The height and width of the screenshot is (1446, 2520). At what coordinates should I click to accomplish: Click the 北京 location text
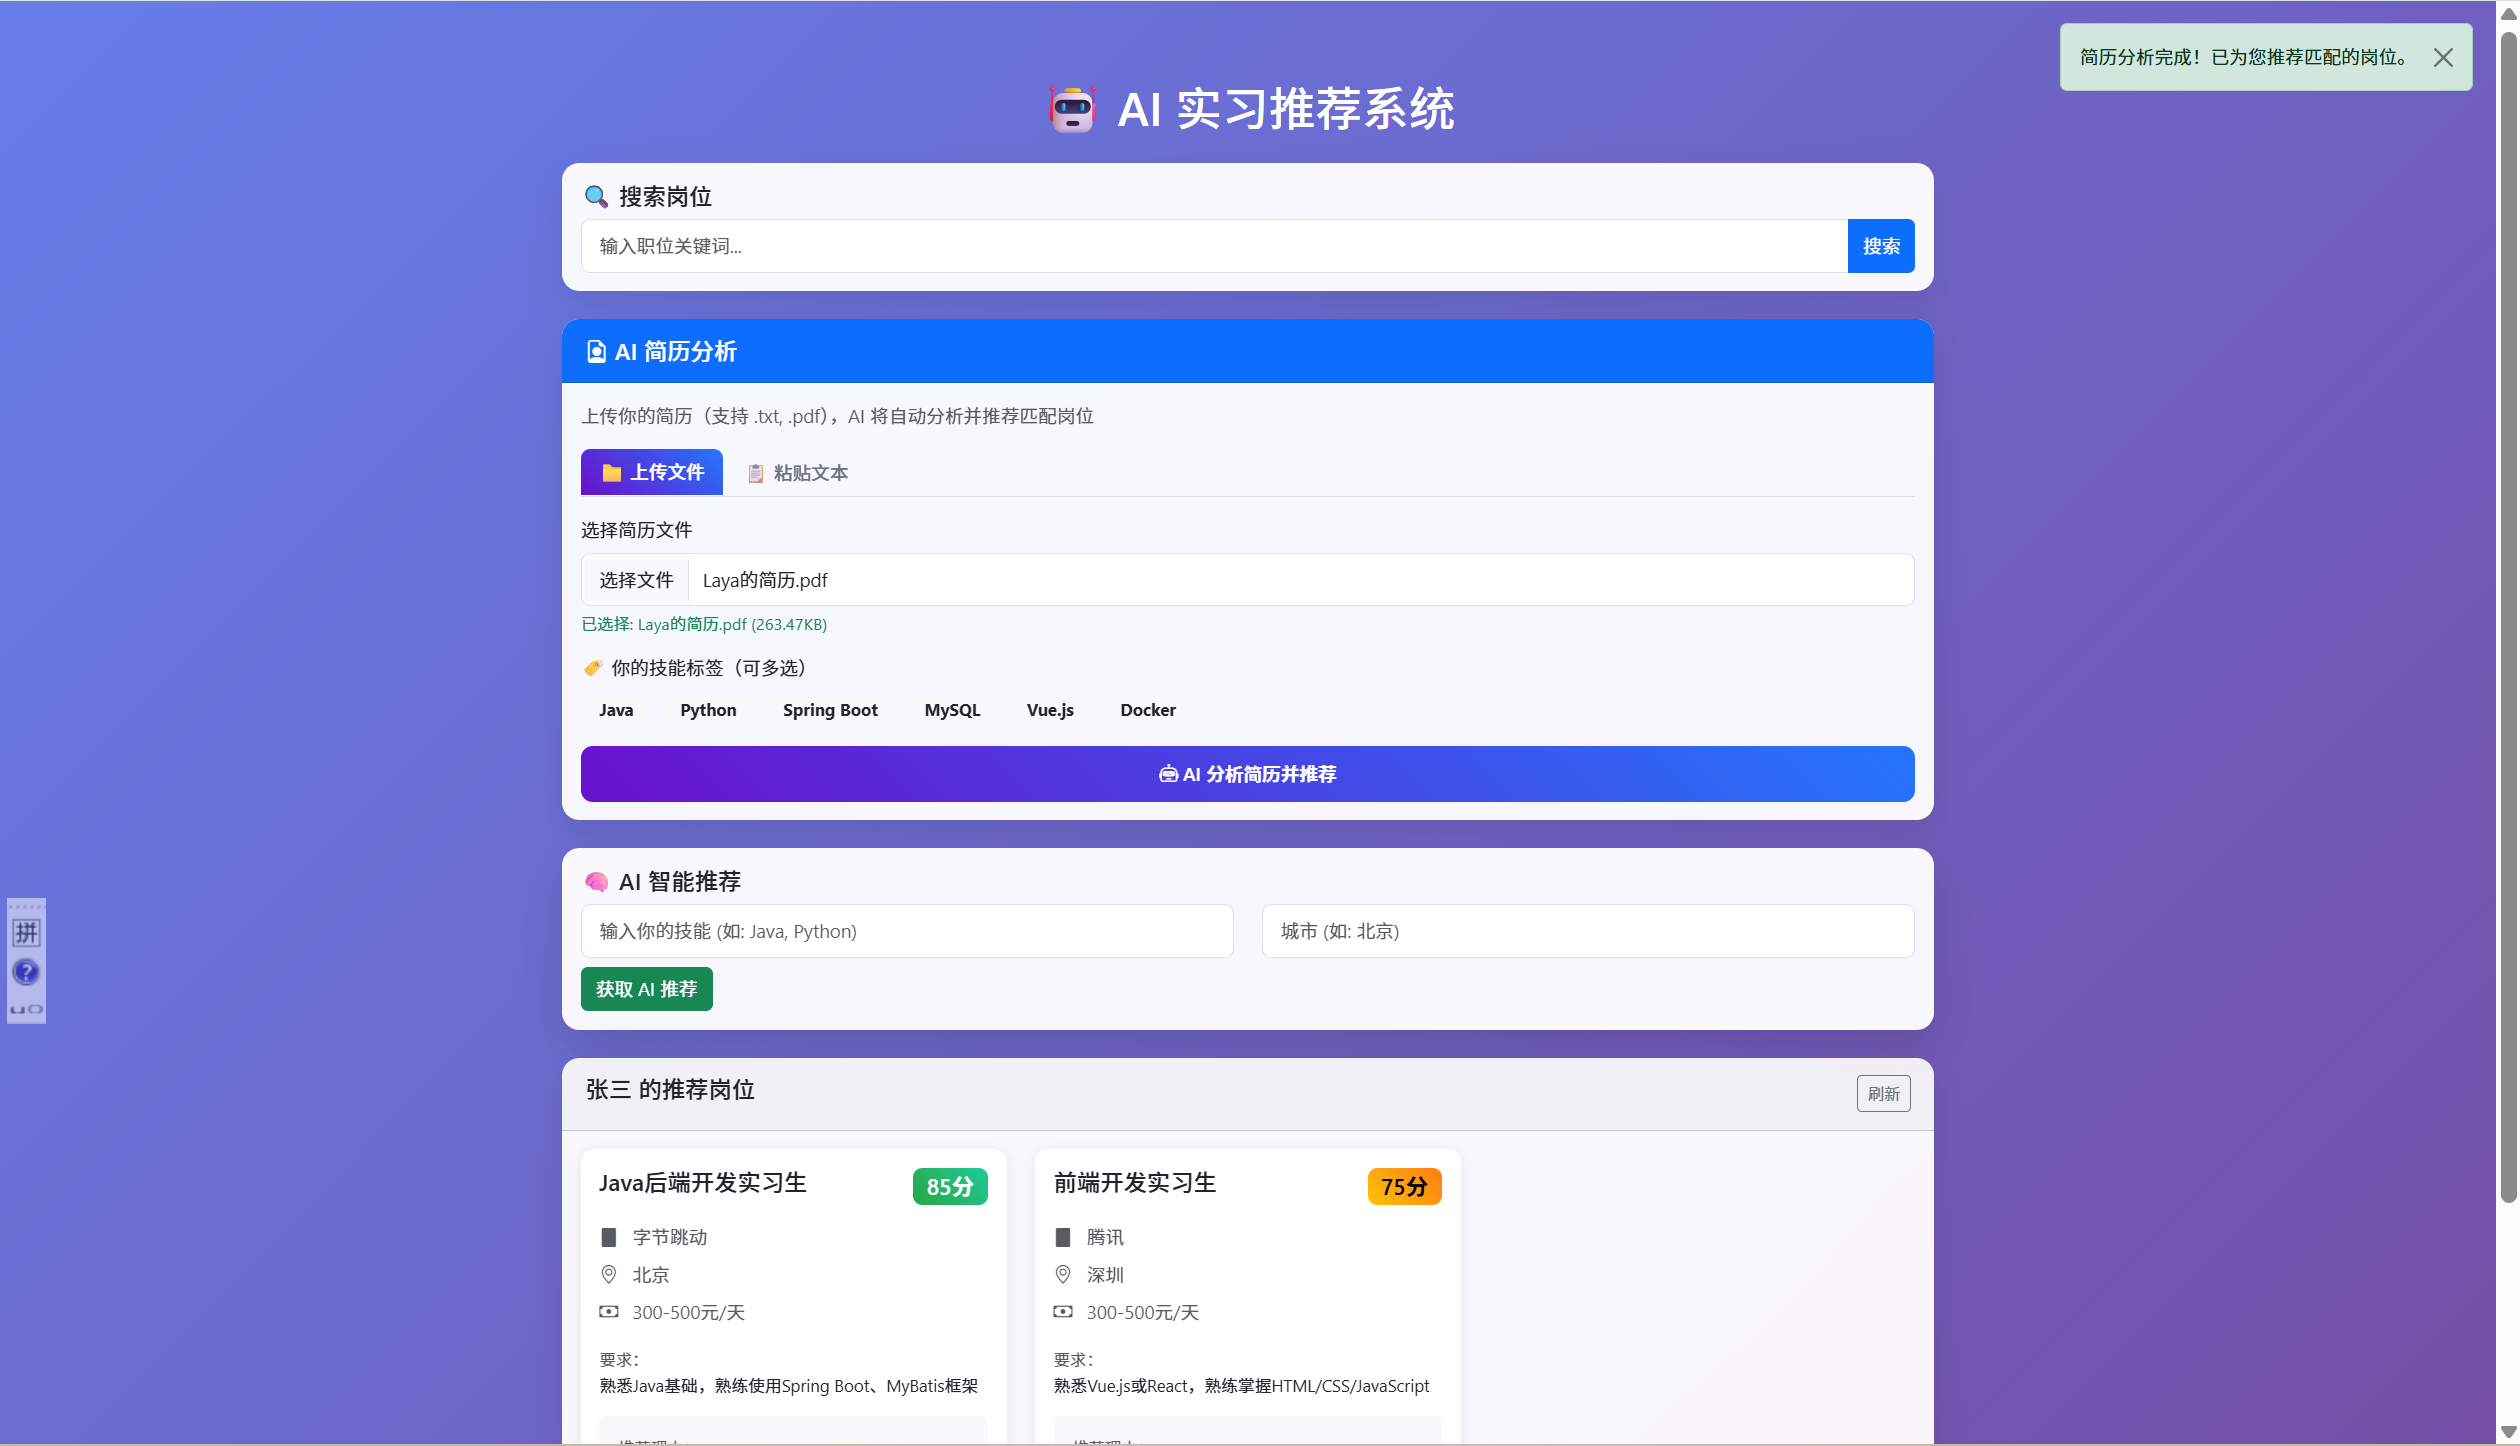click(x=651, y=1275)
